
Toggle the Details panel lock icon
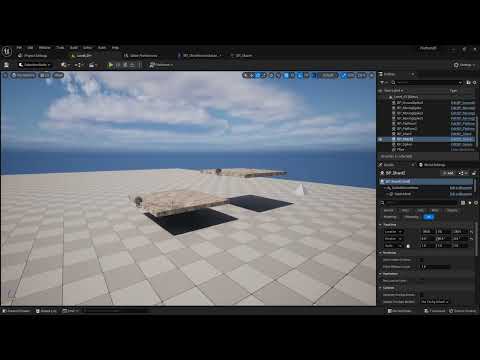474,173
